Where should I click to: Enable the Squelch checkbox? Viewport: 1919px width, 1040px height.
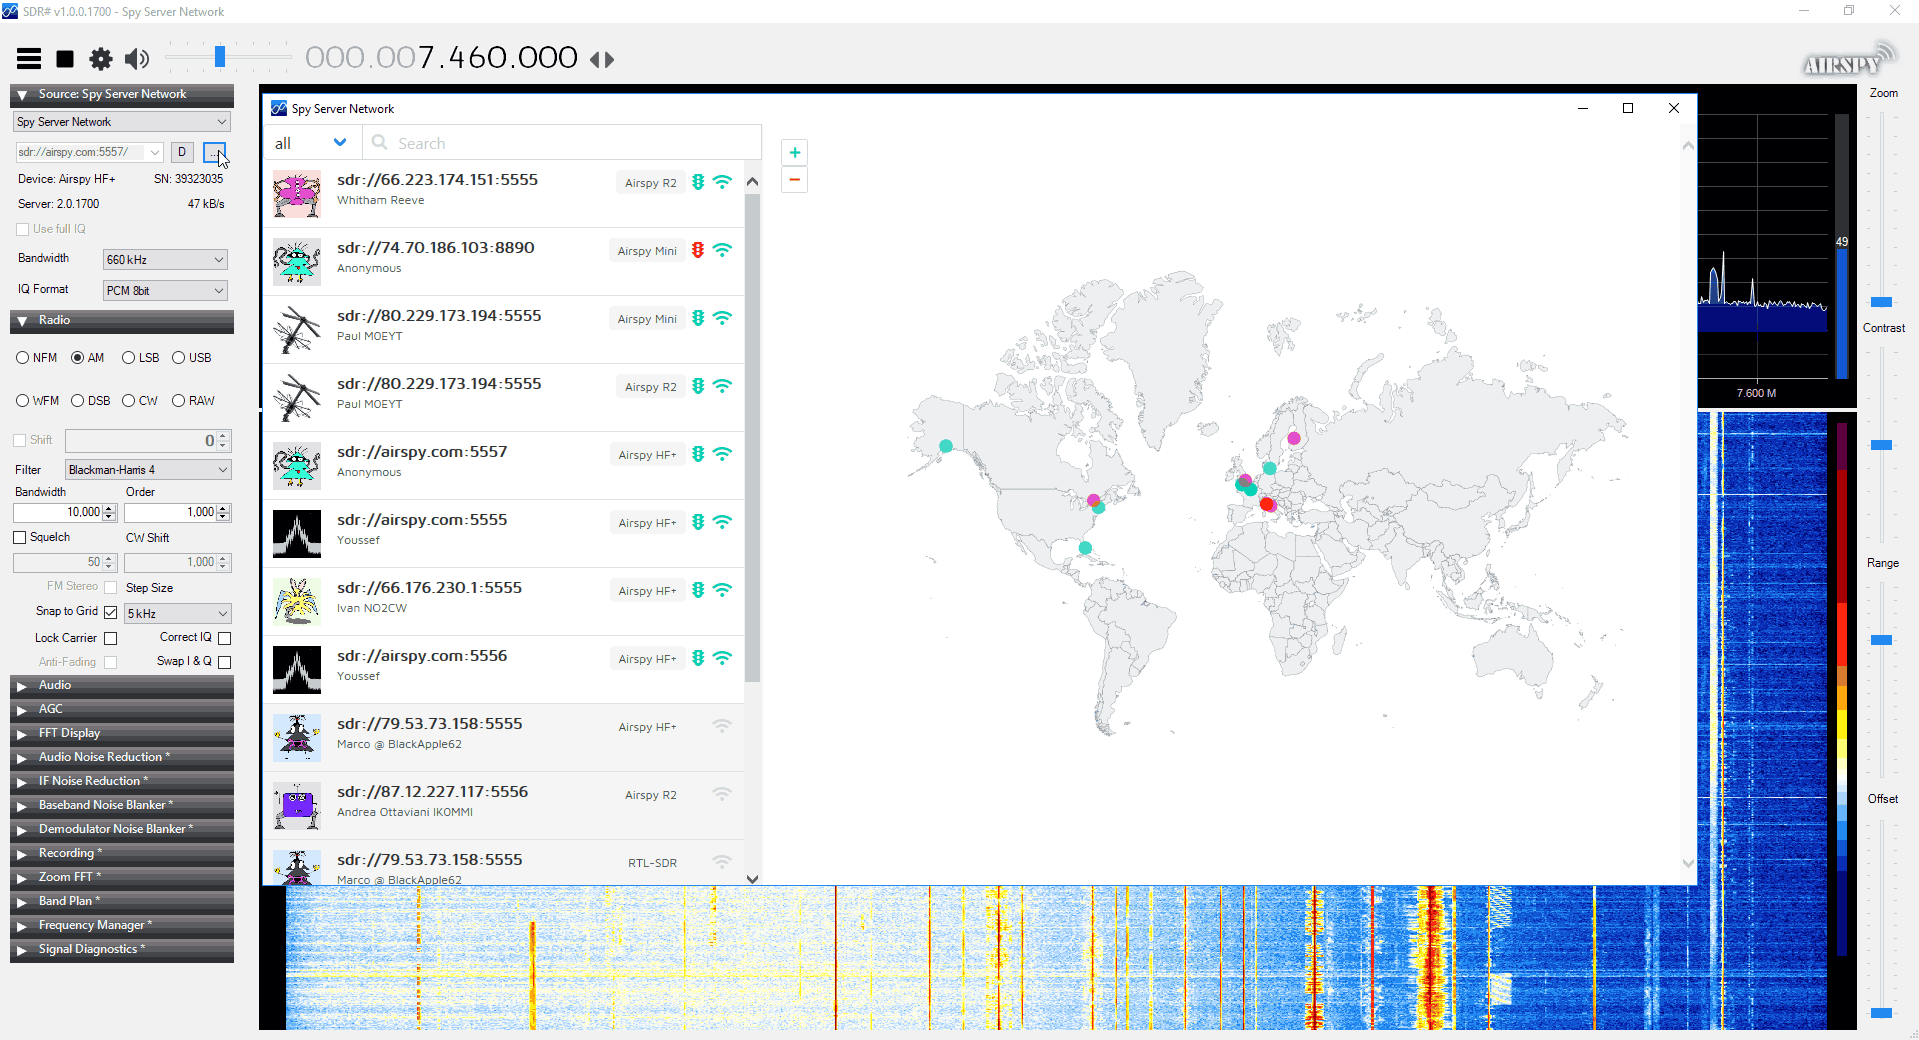(x=19, y=537)
